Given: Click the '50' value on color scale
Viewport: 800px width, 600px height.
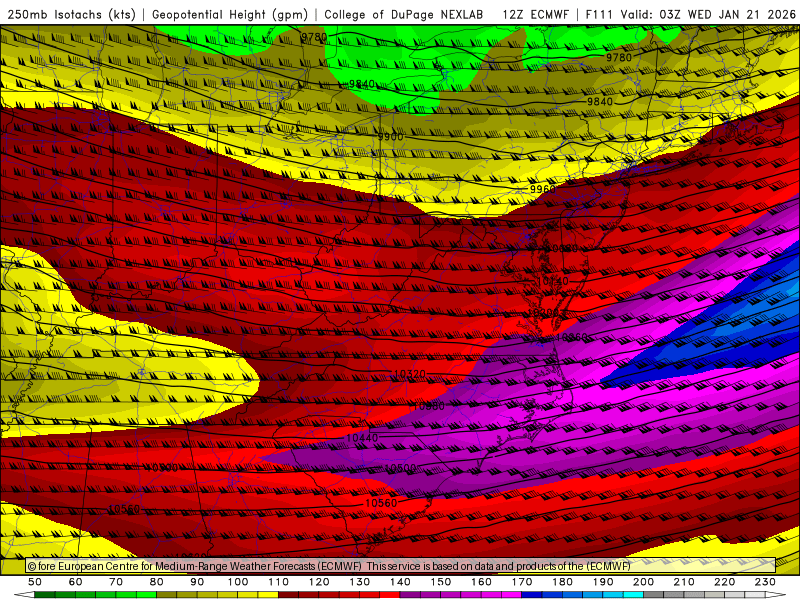Looking at the screenshot, I should pyautogui.click(x=35, y=582).
